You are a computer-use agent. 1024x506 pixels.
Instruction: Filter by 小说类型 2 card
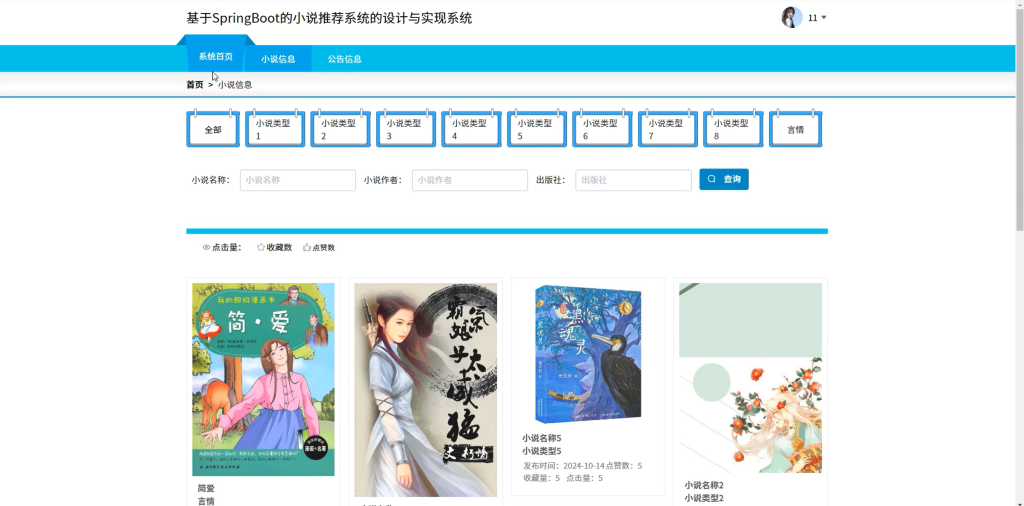tap(340, 129)
